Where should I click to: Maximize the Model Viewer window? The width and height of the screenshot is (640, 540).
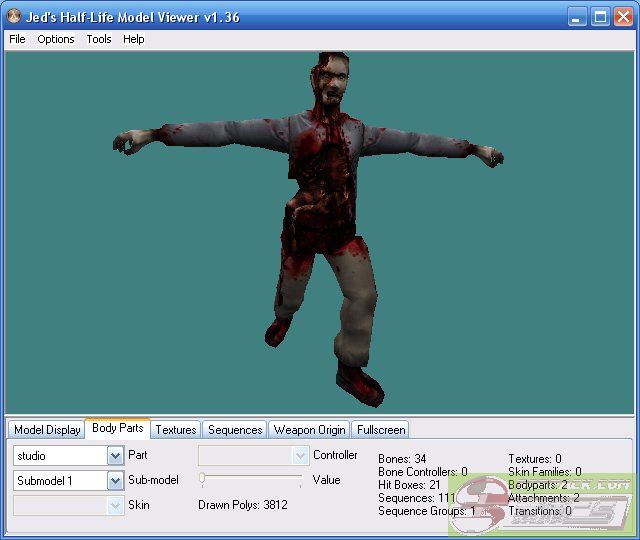tap(600, 17)
